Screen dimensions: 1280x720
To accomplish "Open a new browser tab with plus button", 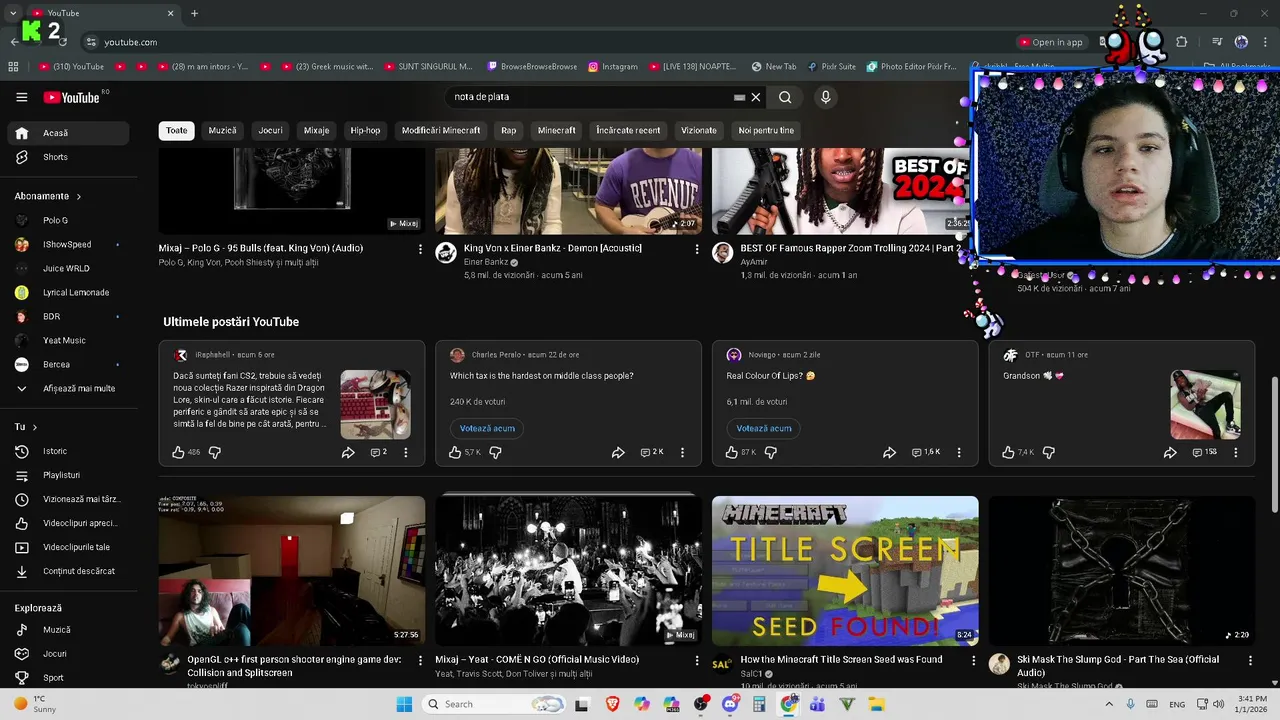I will coord(194,13).
